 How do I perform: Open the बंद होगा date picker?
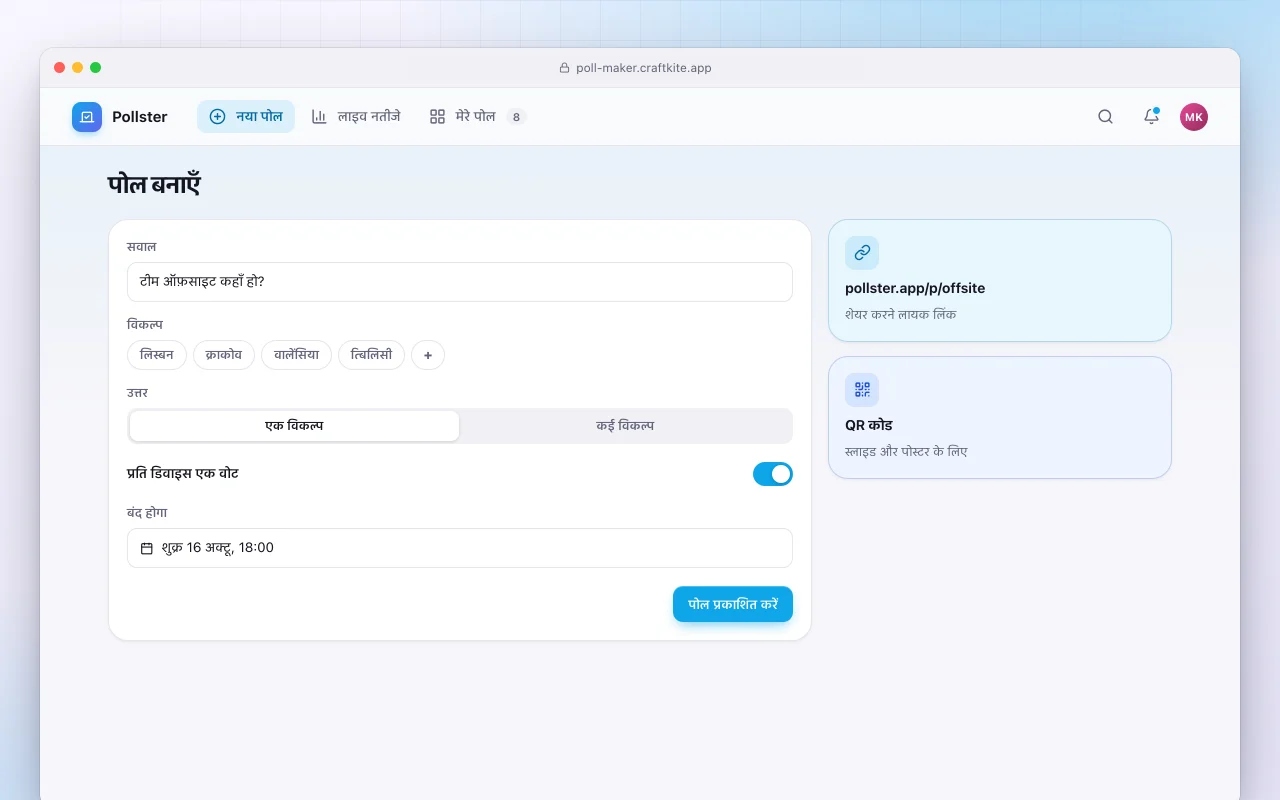[460, 548]
